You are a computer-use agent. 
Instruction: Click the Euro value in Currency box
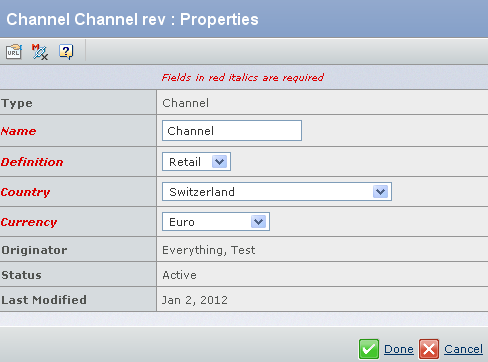point(182,222)
